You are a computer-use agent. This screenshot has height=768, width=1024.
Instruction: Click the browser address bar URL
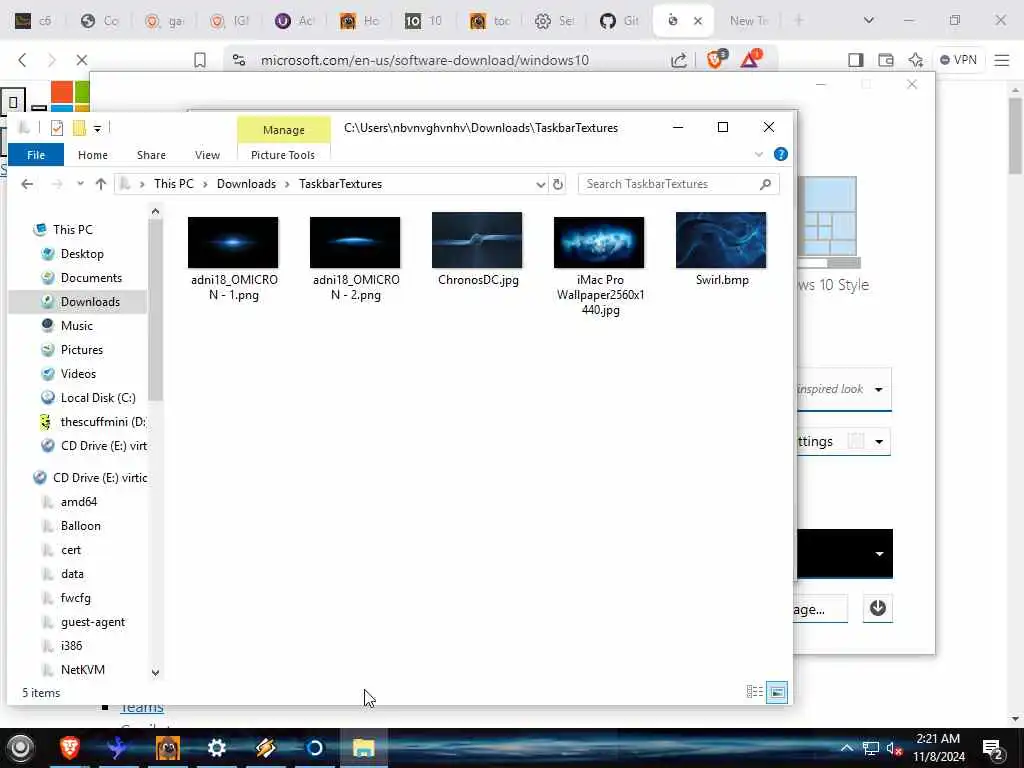click(x=424, y=60)
